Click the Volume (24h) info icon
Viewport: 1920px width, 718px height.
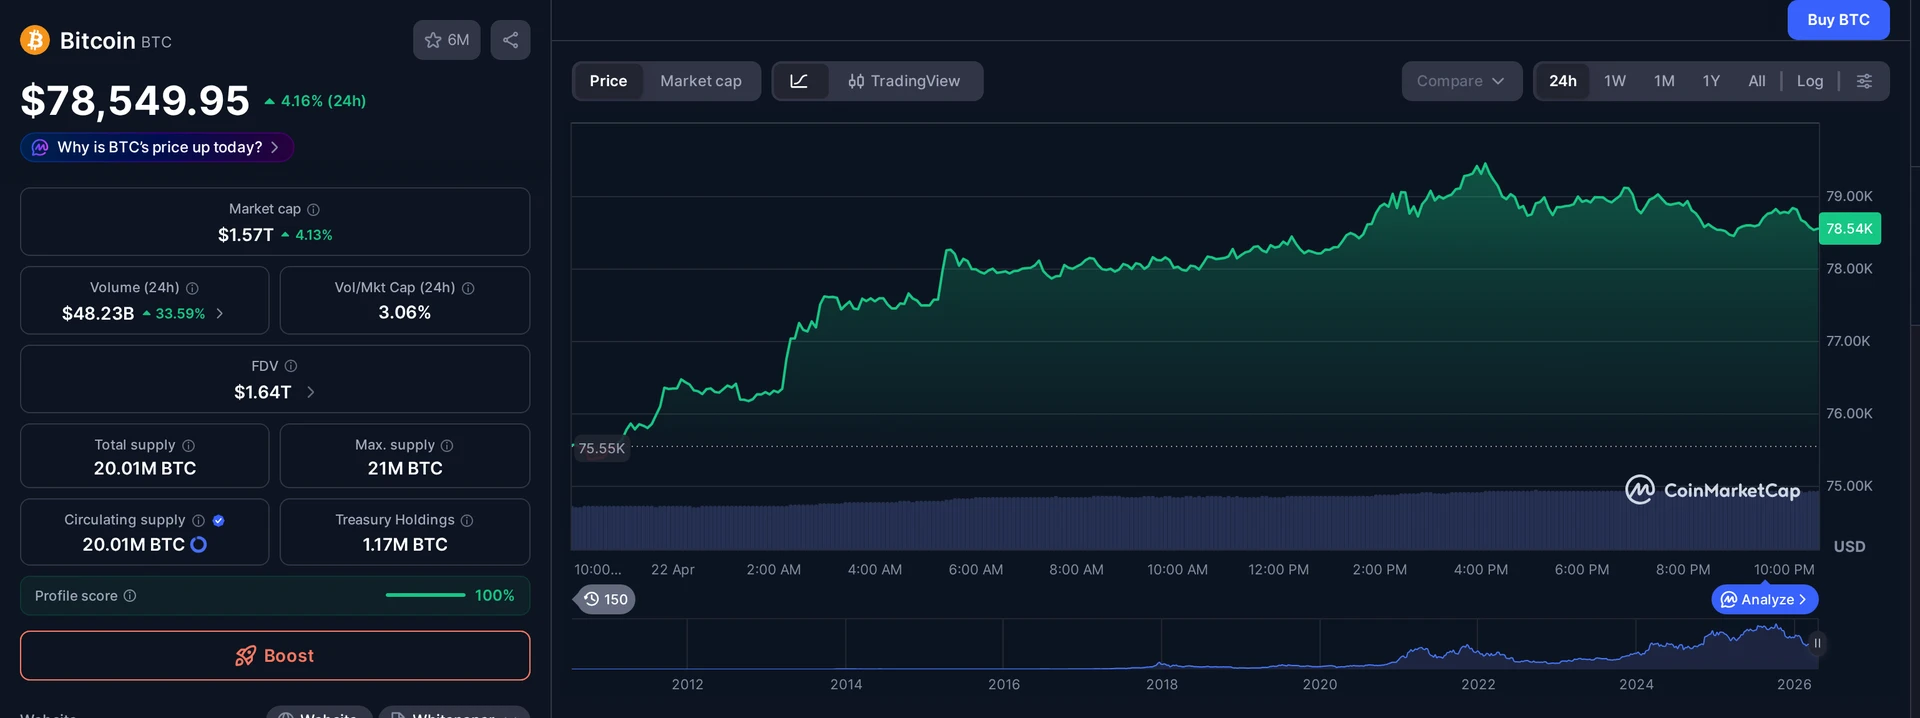pos(192,288)
